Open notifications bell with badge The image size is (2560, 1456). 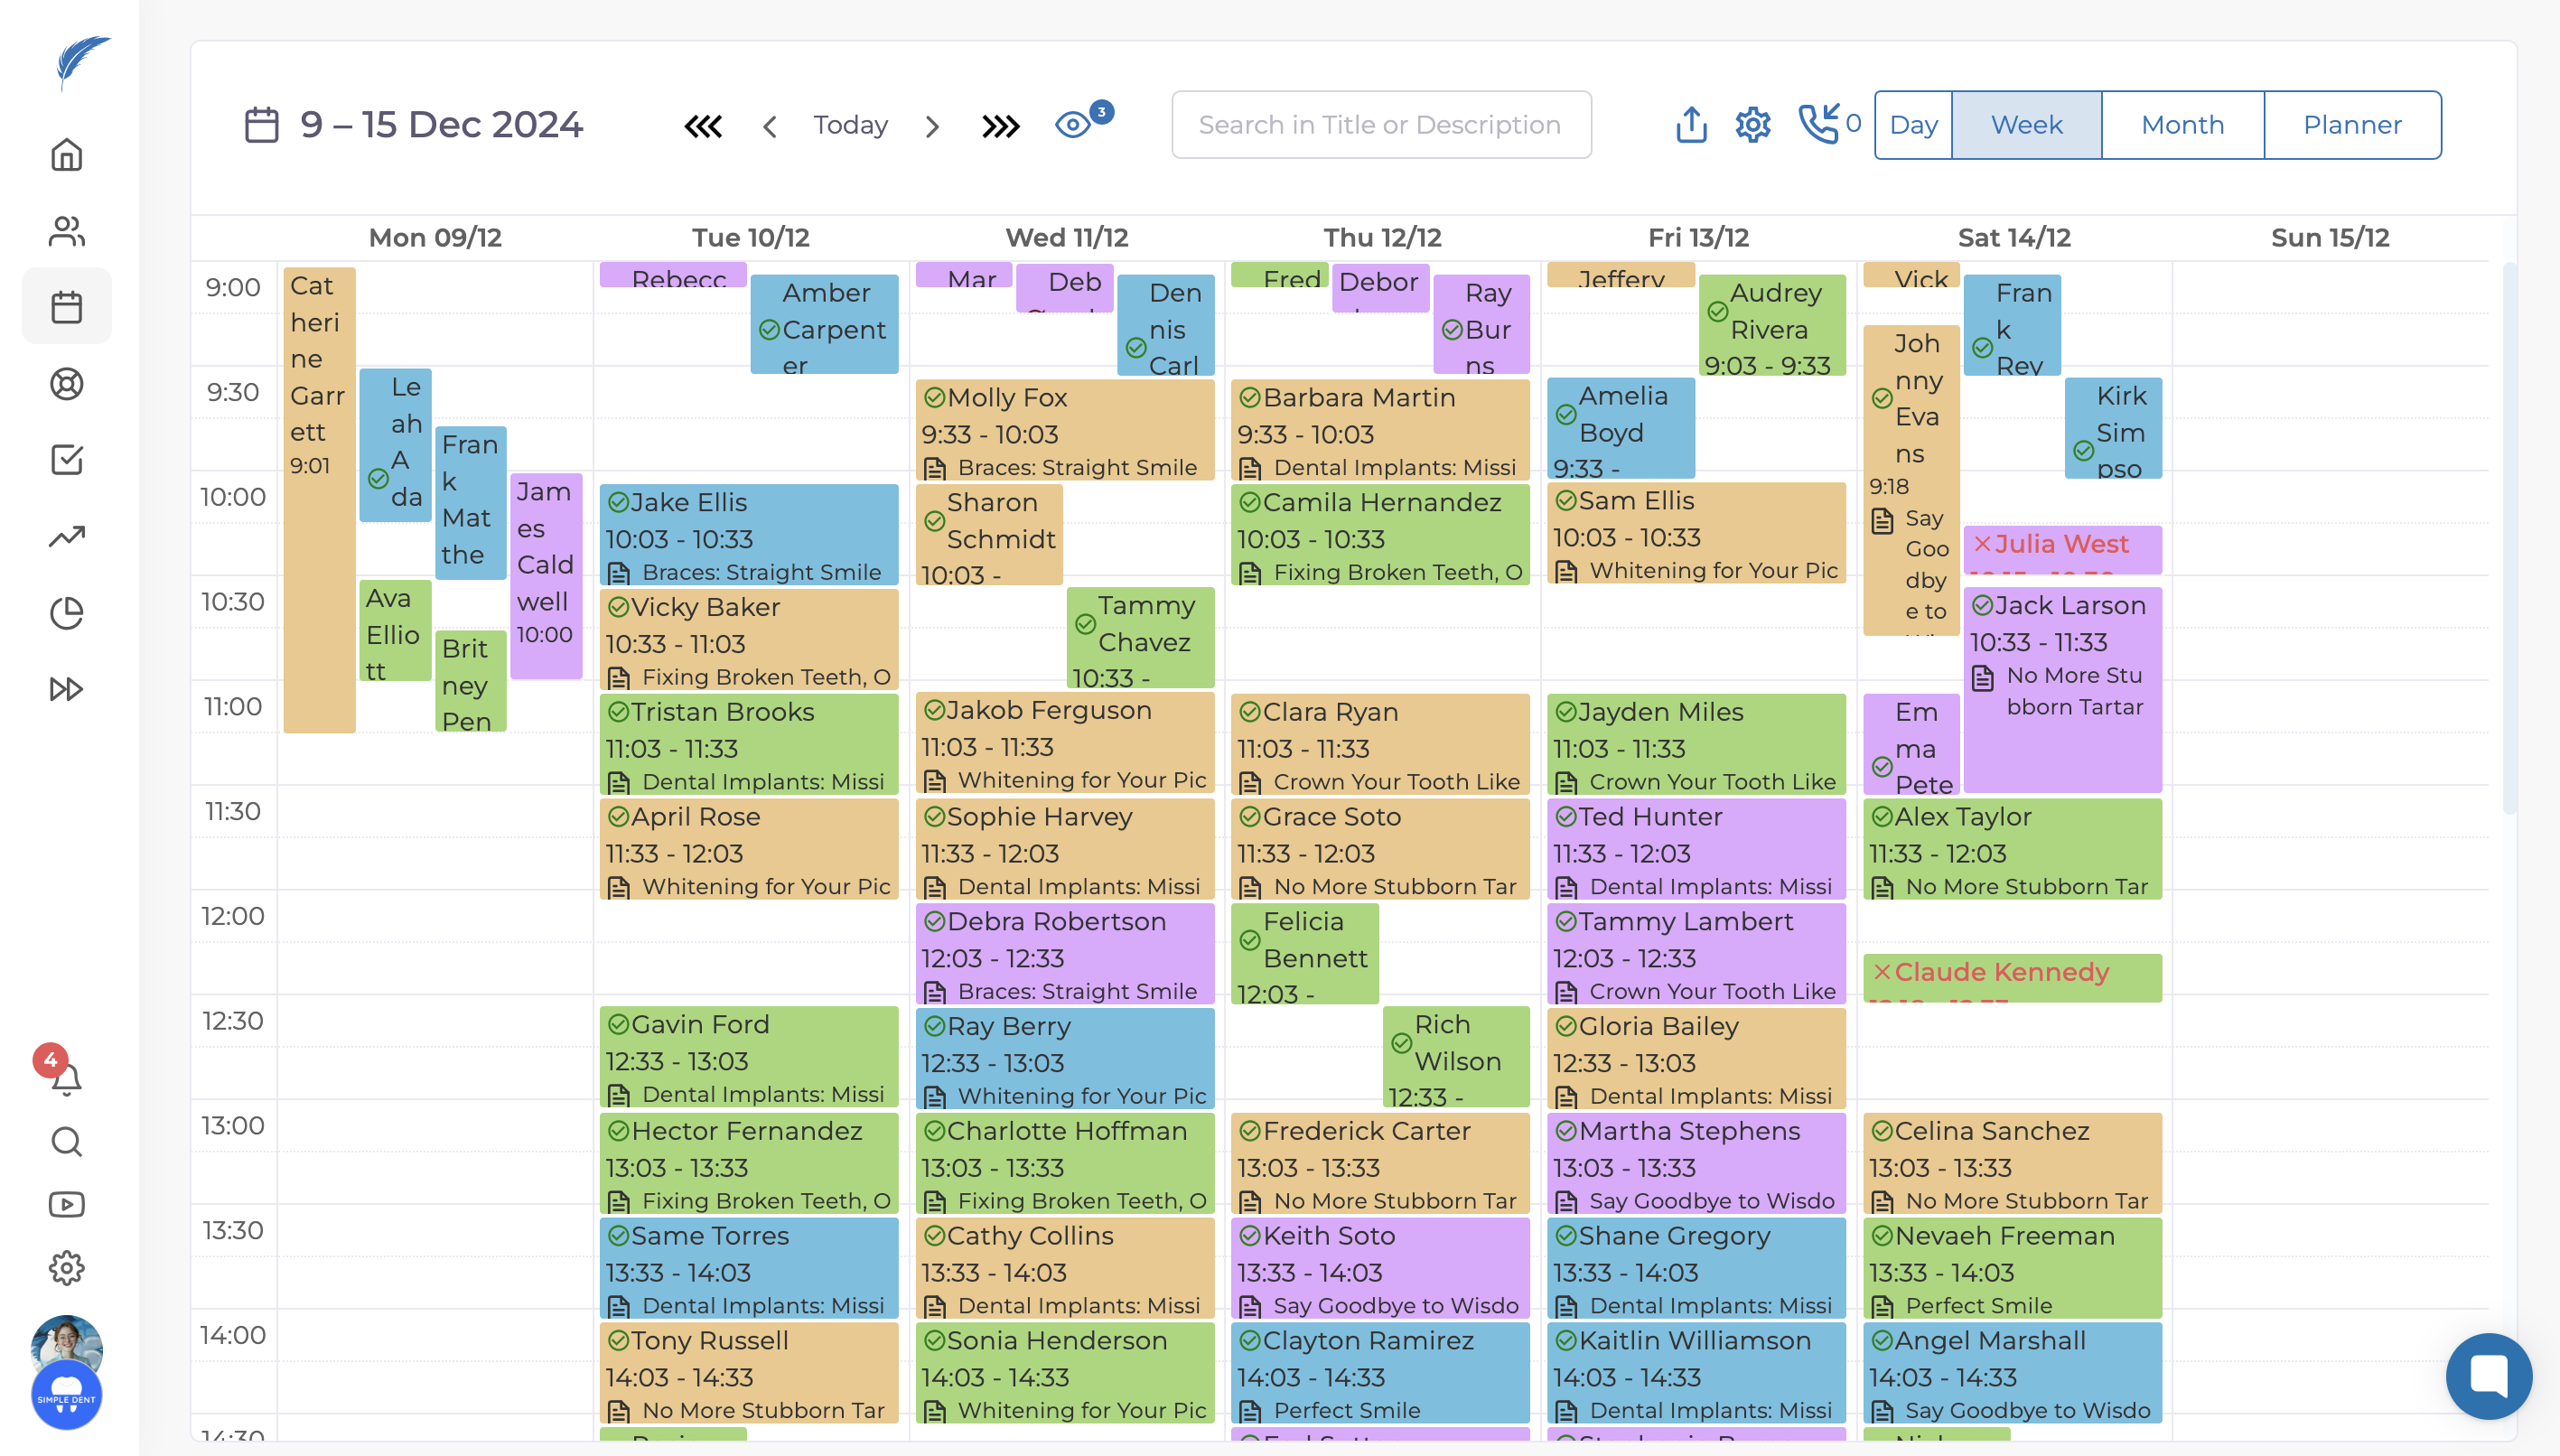pyautogui.click(x=66, y=1078)
